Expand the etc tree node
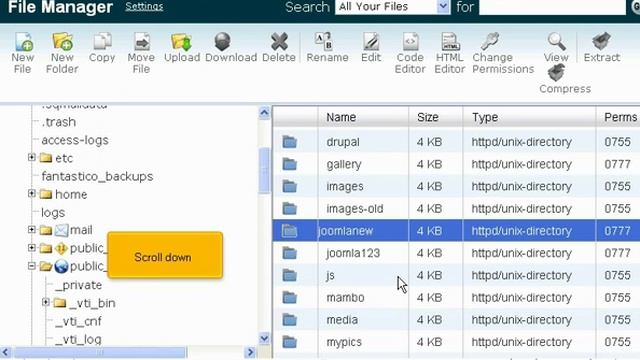640x360 pixels. (x=32, y=157)
